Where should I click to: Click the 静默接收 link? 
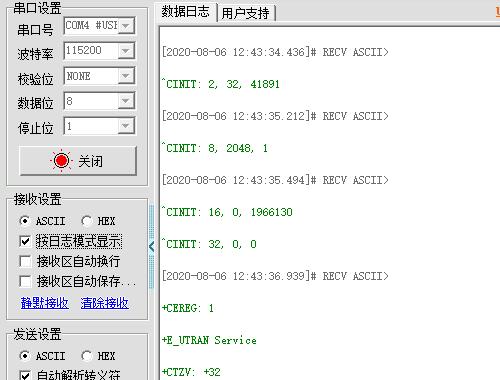45,303
